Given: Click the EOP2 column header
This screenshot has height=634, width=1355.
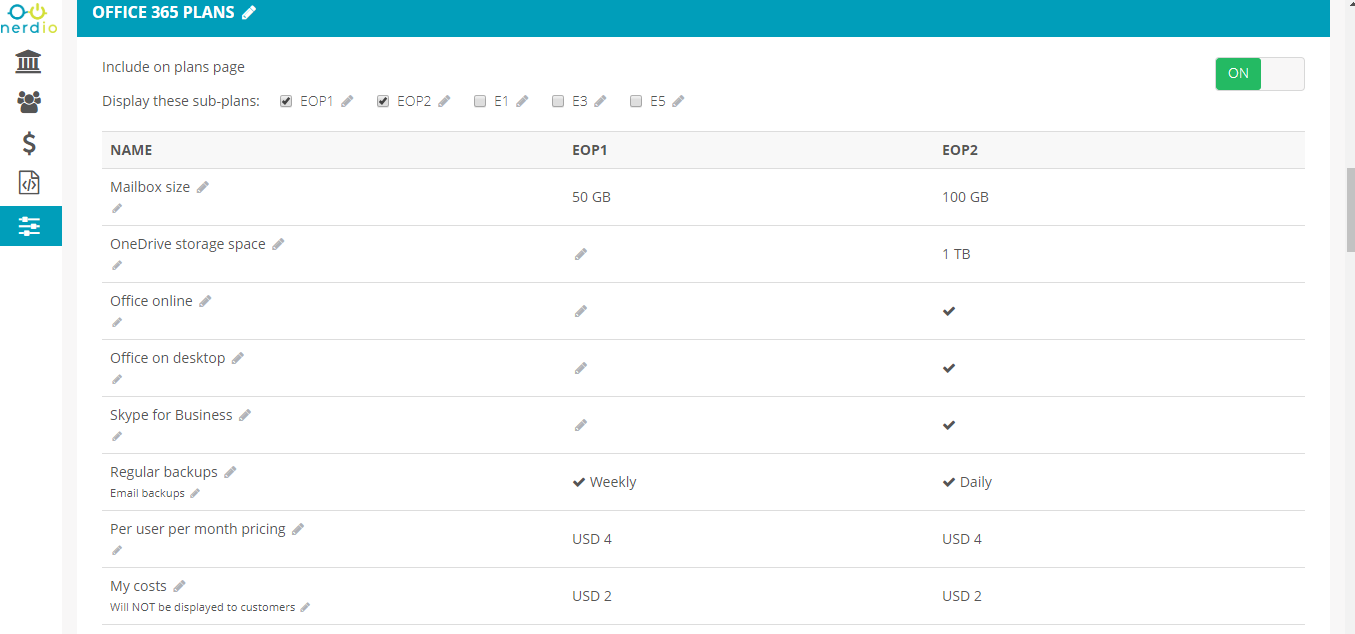Looking at the screenshot, I should click(x=960, y=150).
